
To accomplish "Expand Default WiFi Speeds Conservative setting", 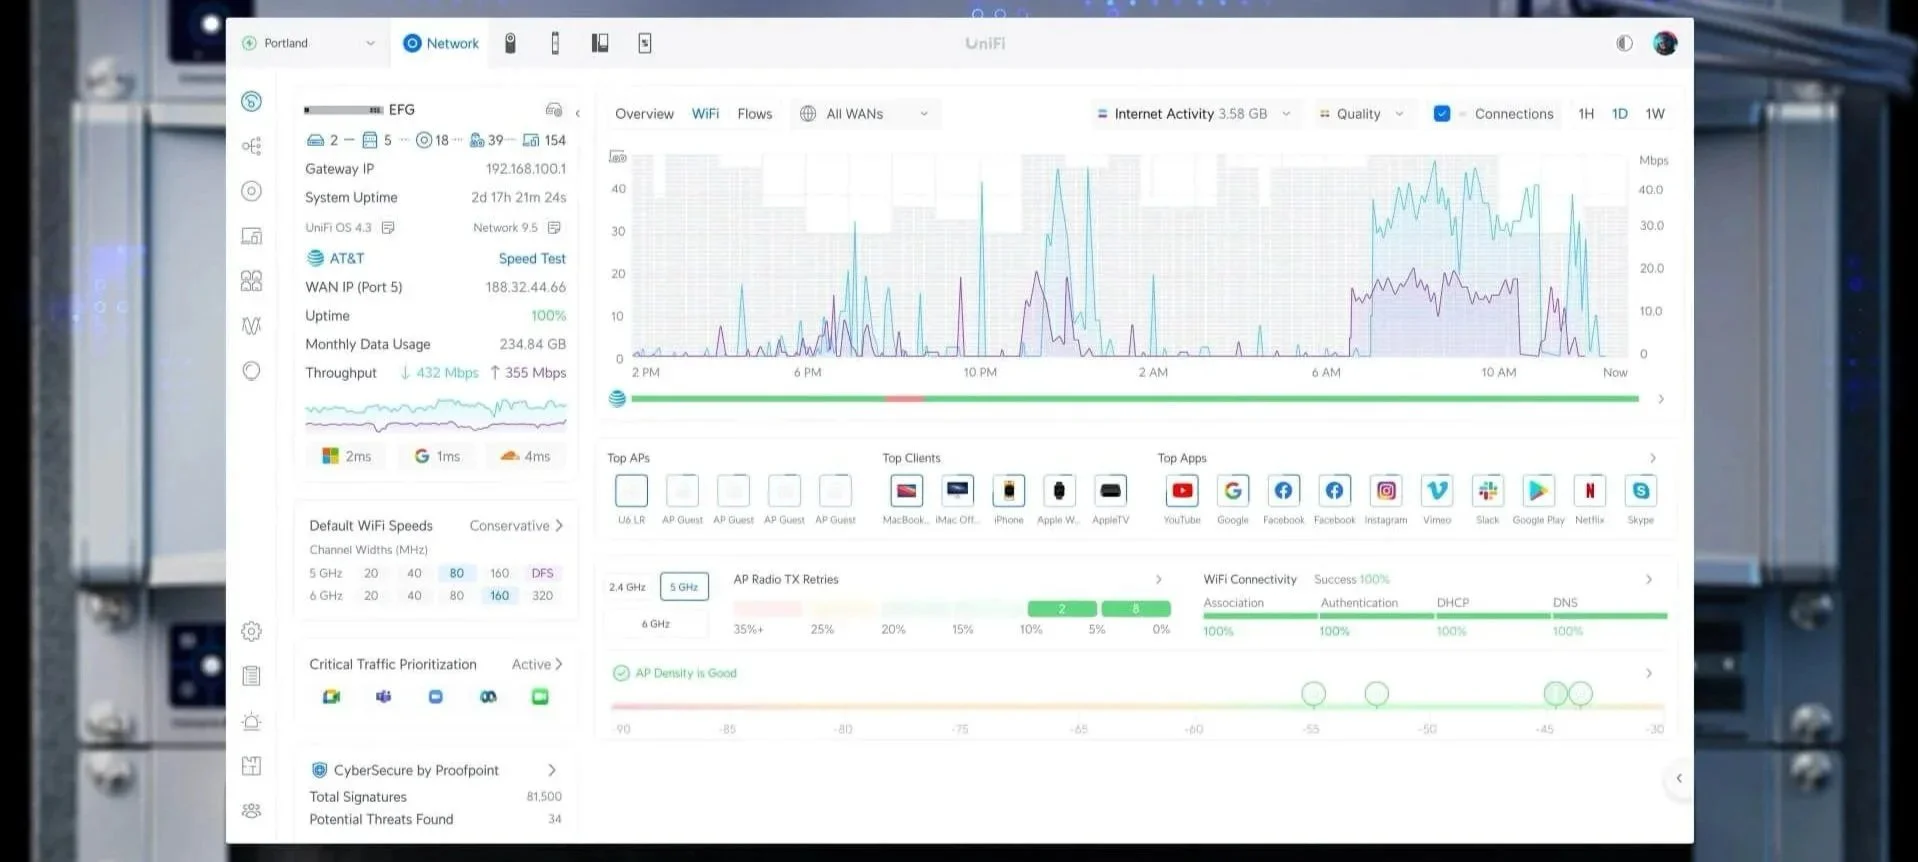I will tap(516, 525).
